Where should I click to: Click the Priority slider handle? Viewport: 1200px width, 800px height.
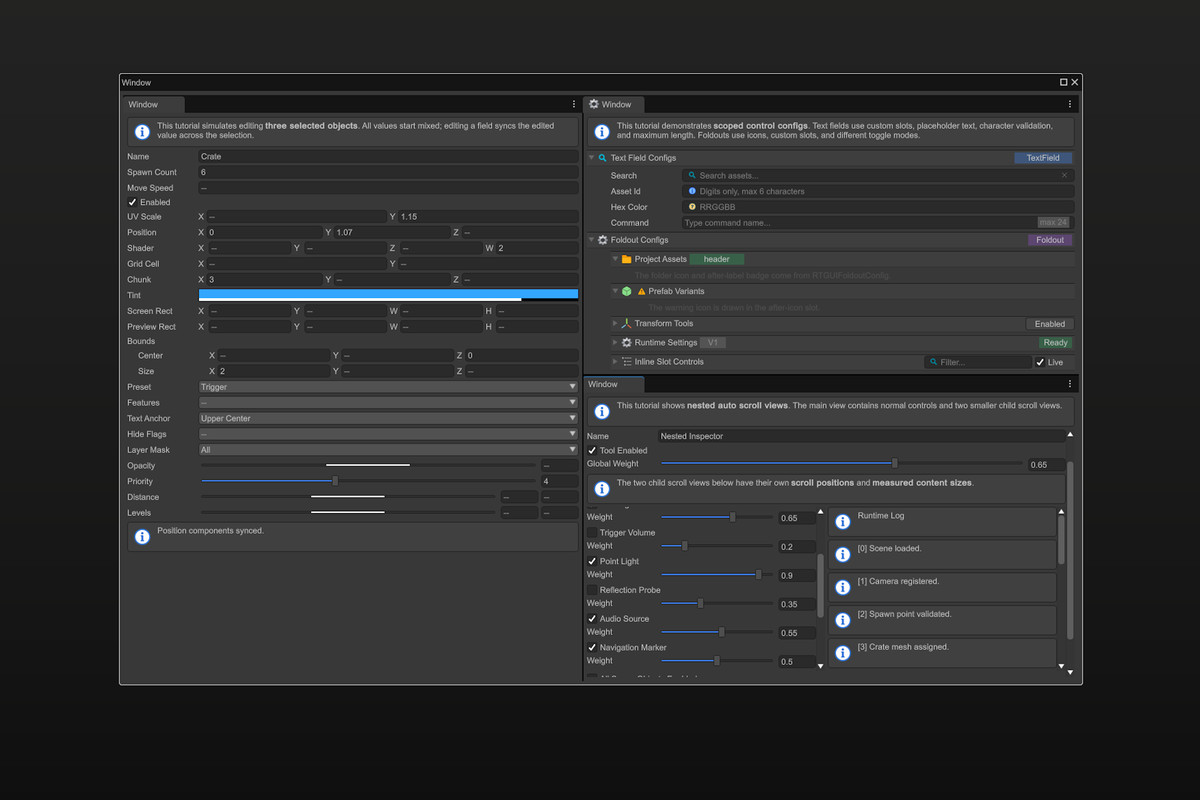[335, 481]
